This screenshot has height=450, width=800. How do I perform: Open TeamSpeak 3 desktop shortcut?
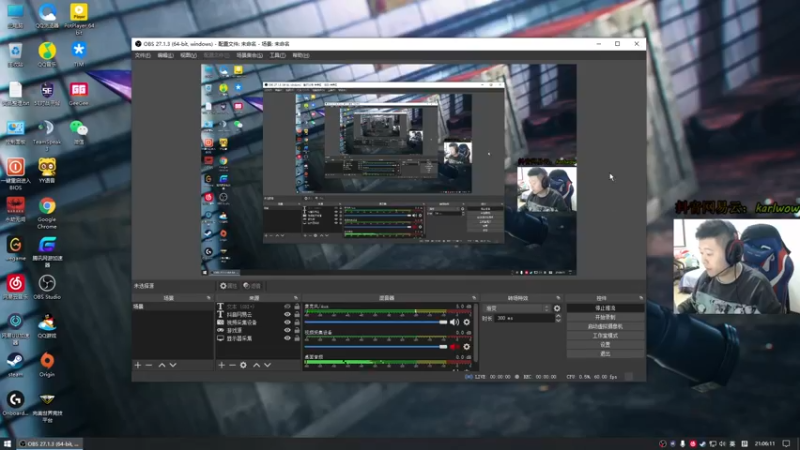(x=47, y=135)
